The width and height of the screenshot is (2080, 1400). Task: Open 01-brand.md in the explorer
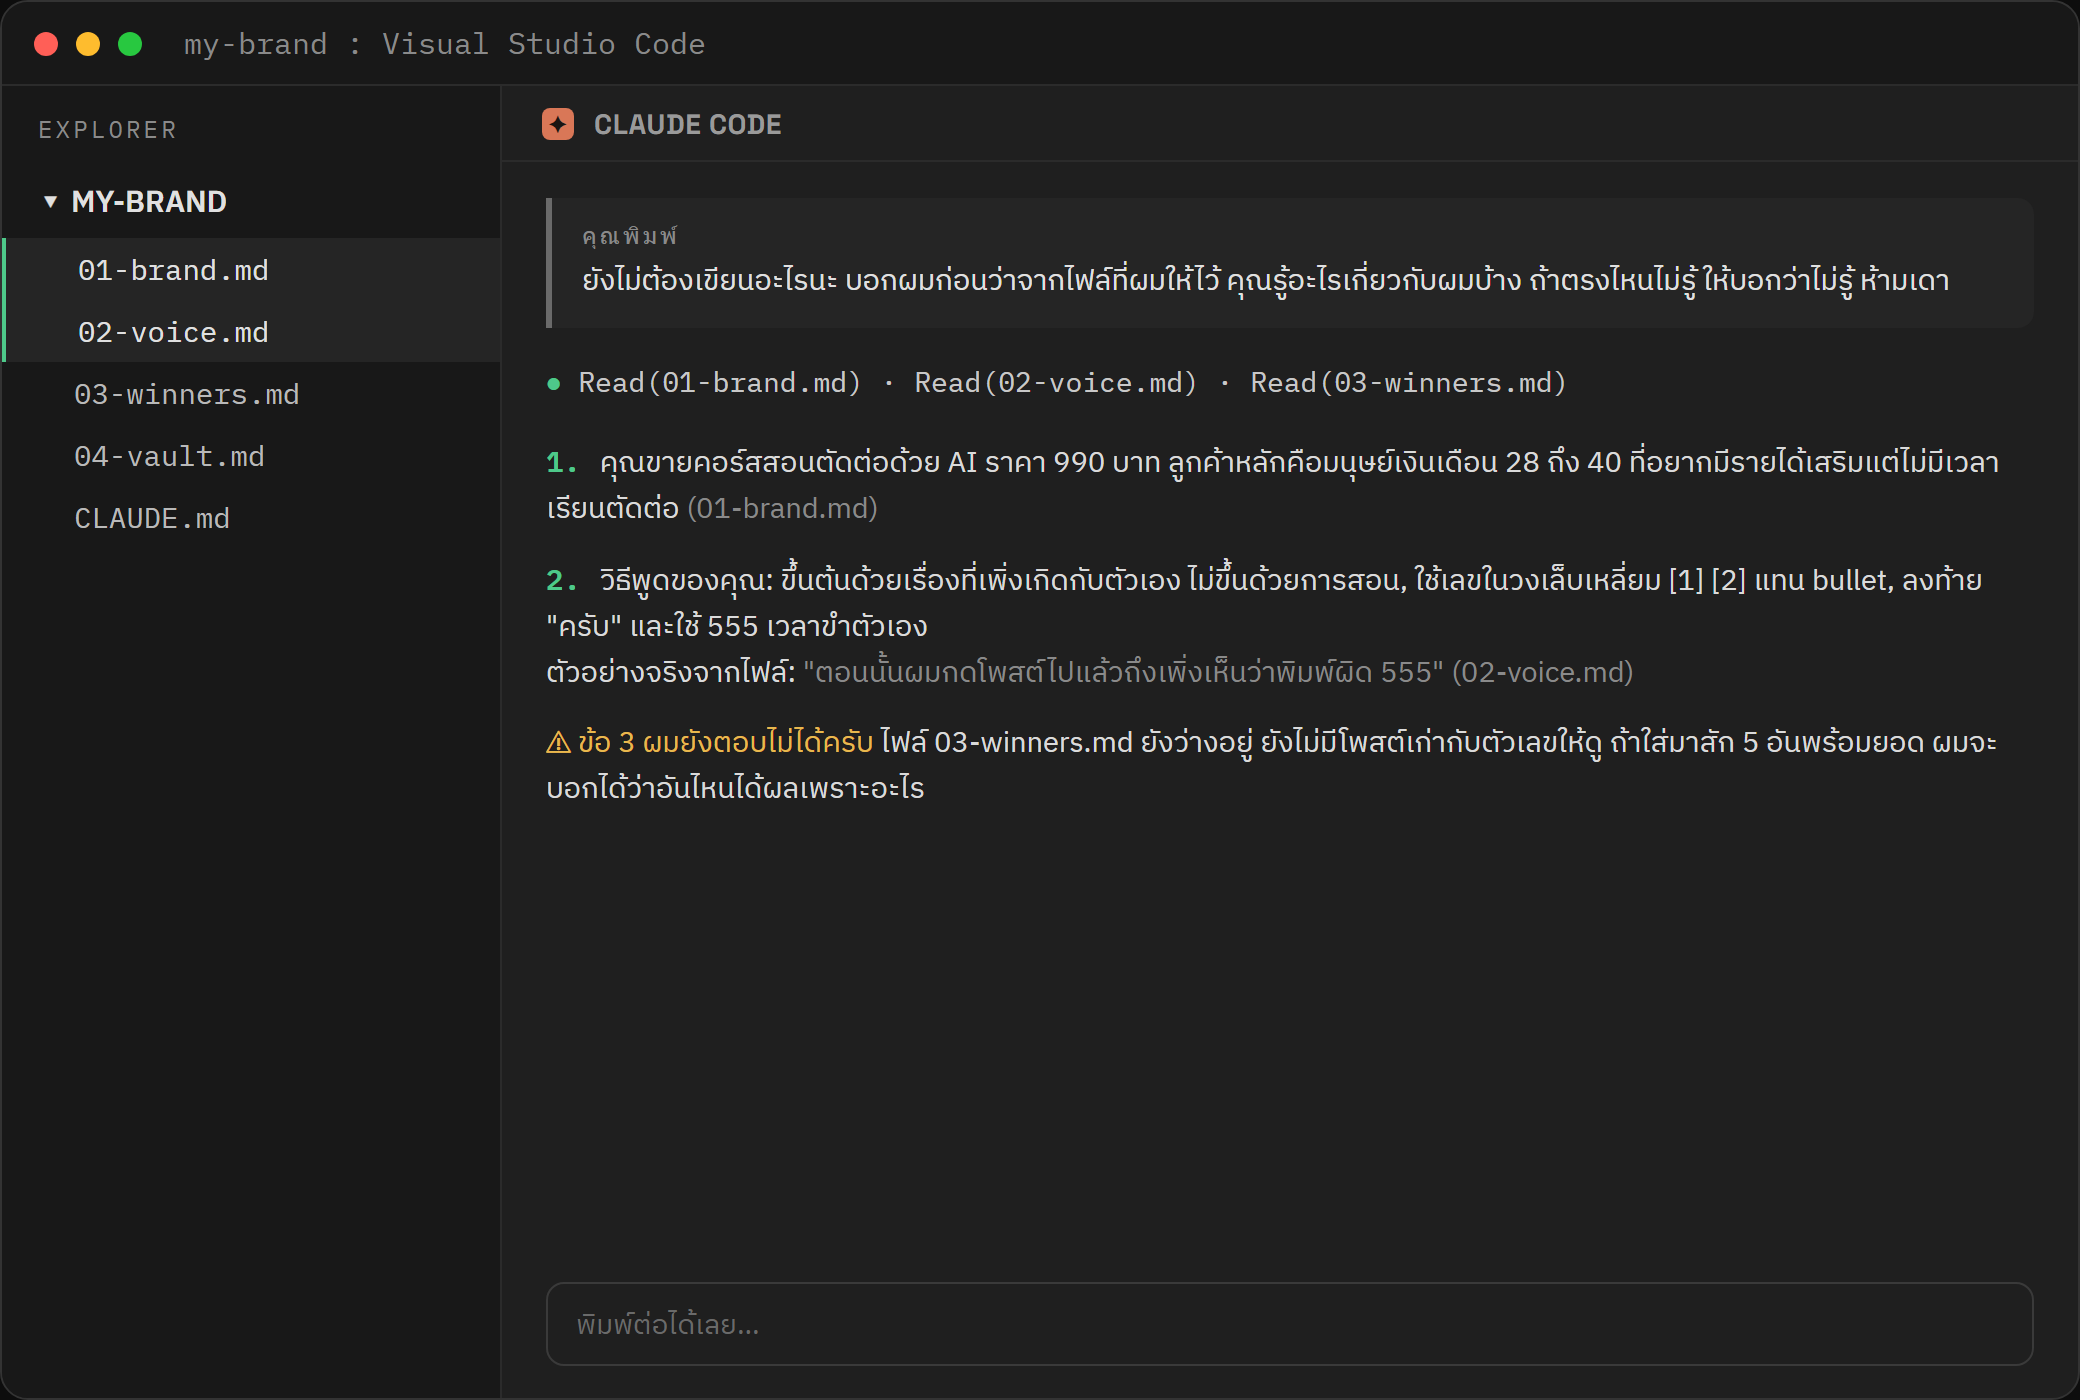click(x=252, y=270)
